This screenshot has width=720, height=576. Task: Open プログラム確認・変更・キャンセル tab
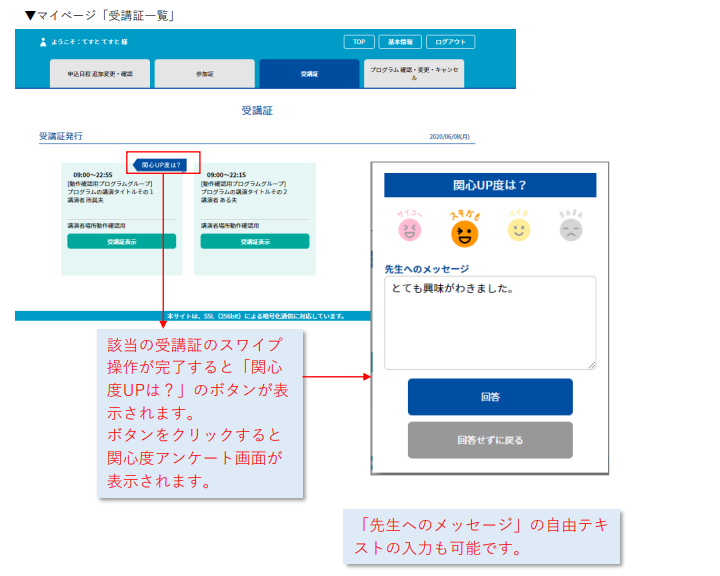(414, 73)
